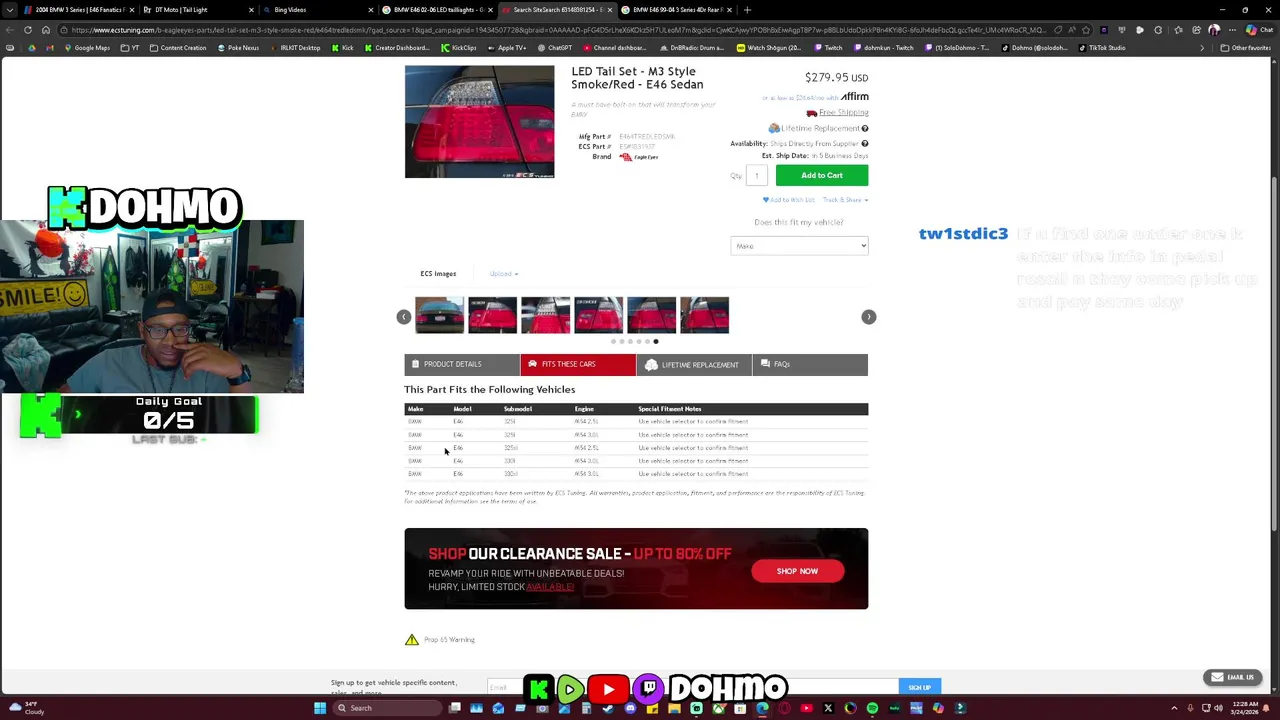Image resolution: width=1280 pixels, height=720 pixels.
Task: Click the E46 2.5L first fitment row
Action: [x=636, y=422]
